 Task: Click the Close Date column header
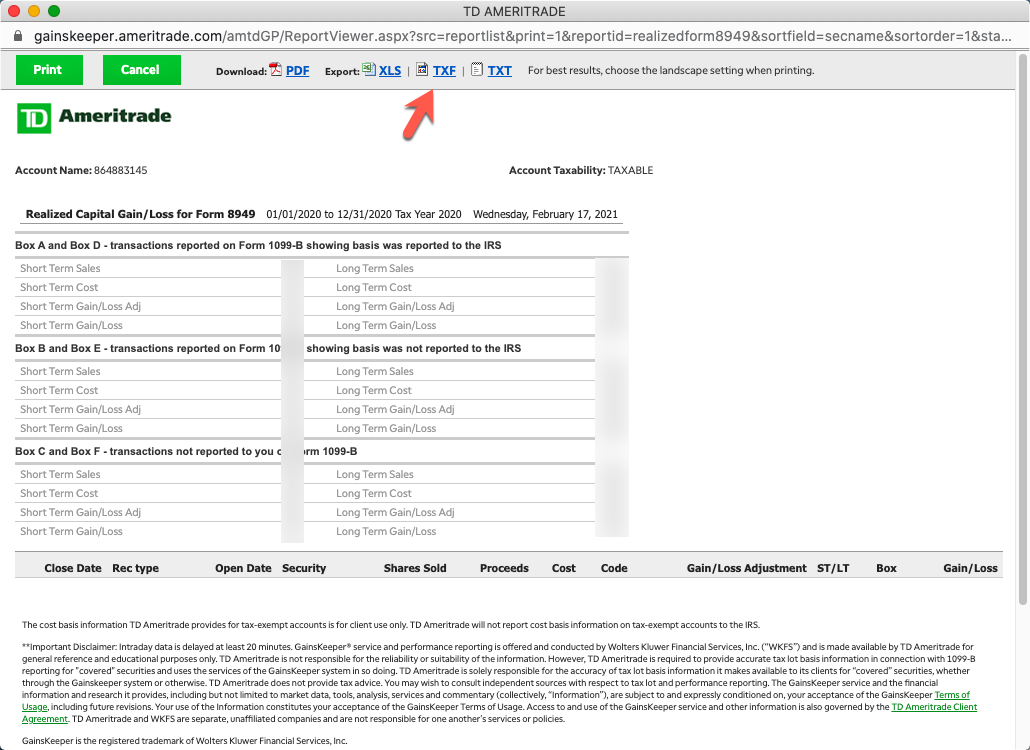coord(73,568)
